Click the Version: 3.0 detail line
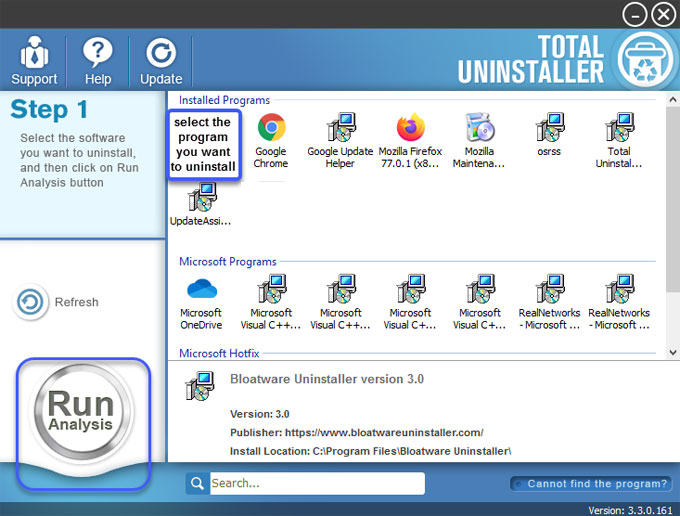Screen dimensions: 680x516 pos(259,414)
